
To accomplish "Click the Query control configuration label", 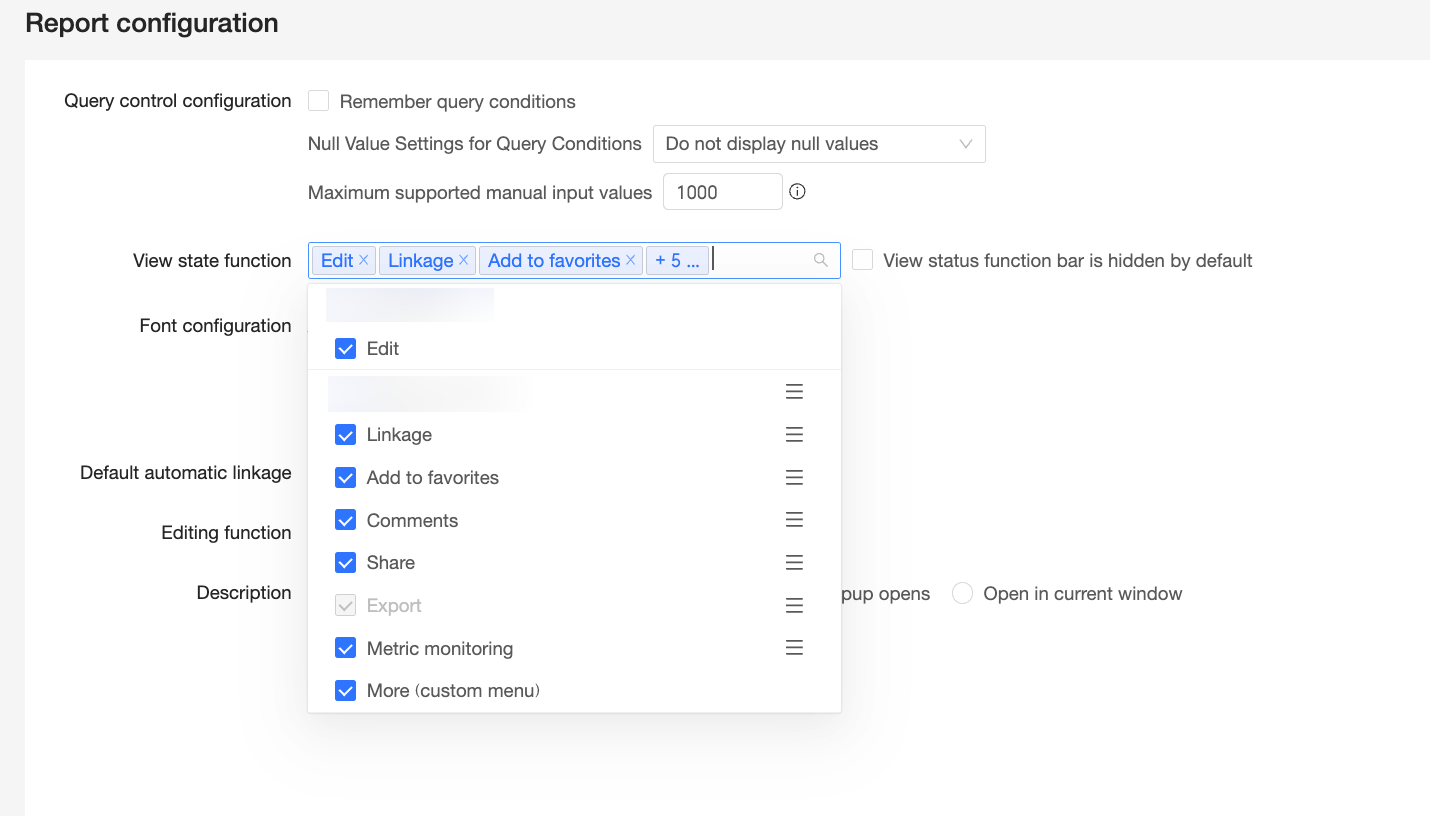I will pos(178,101).
